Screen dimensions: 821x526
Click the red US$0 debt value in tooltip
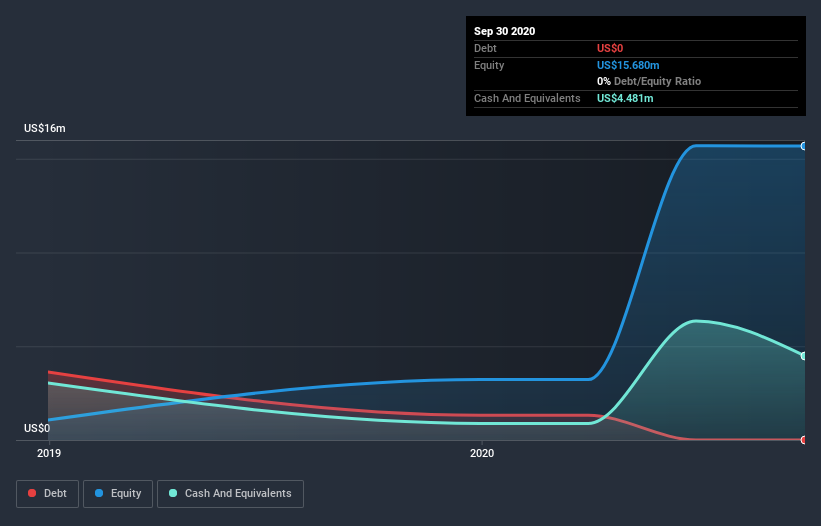[x=610, y=48]
